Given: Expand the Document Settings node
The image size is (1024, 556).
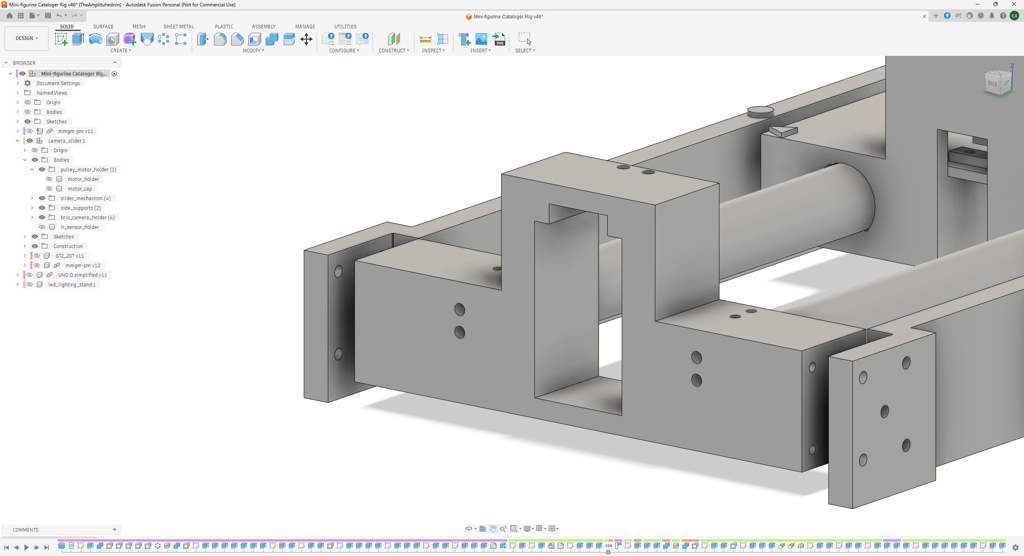Looking at the screenshot, I should (18, 83).
